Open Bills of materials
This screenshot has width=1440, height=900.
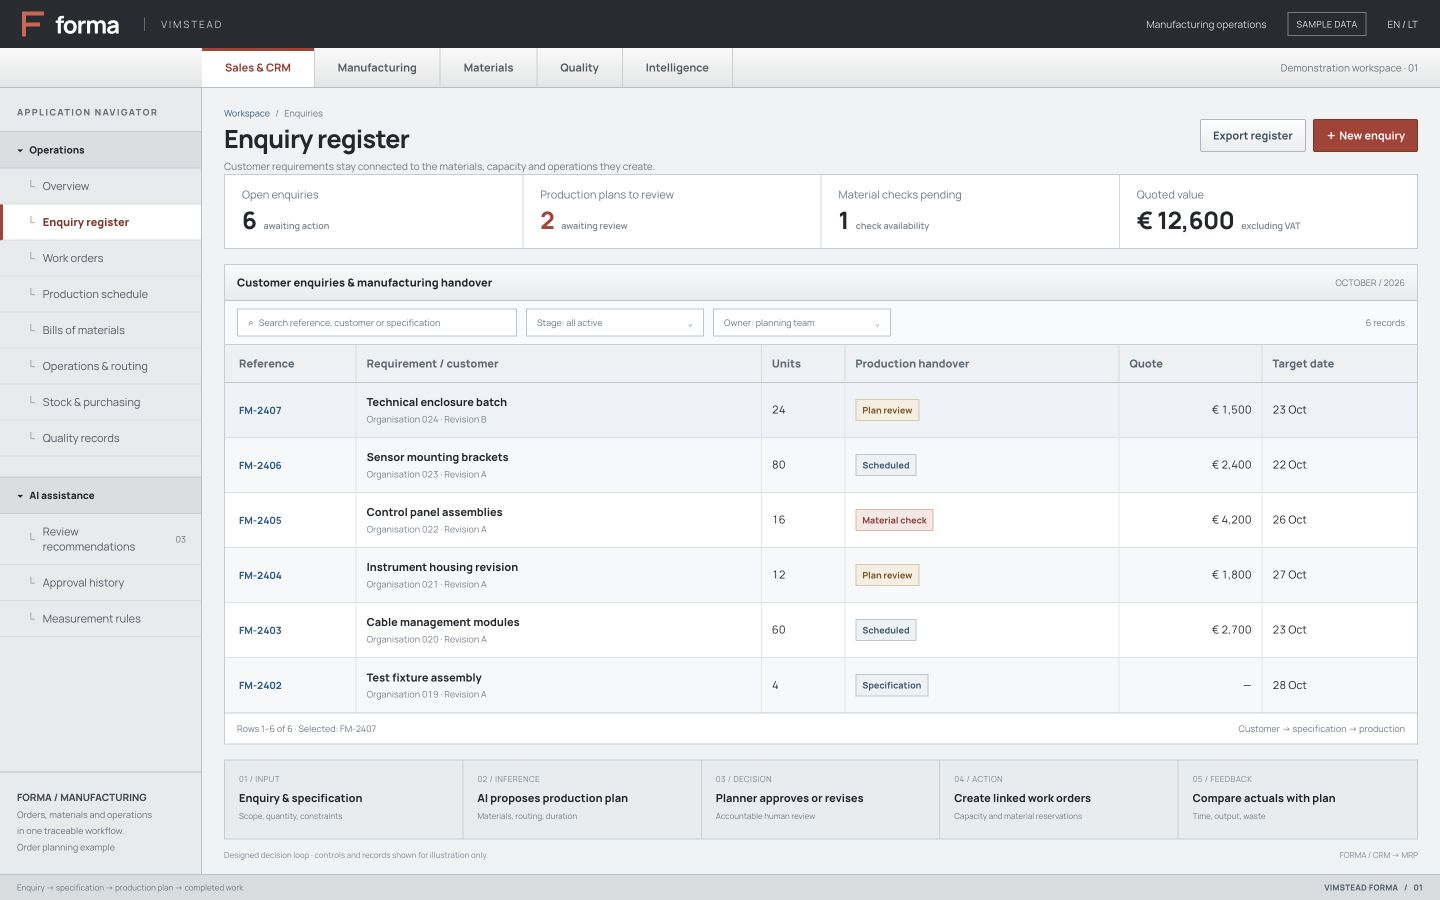(x=100, y=330)
